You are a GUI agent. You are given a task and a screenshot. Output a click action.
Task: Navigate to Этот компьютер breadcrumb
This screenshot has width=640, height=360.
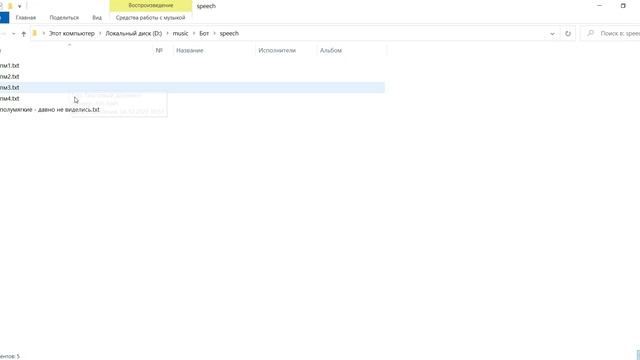(x=72, y=33)
